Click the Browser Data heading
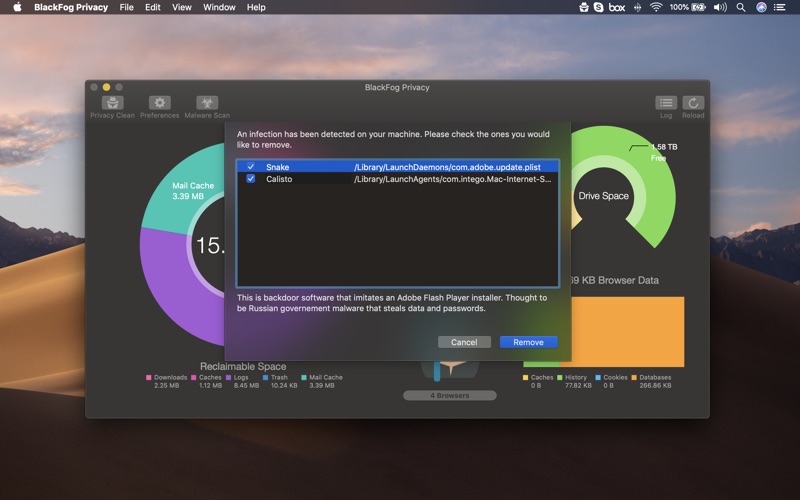Screen dimensions: 800x500 614,280
